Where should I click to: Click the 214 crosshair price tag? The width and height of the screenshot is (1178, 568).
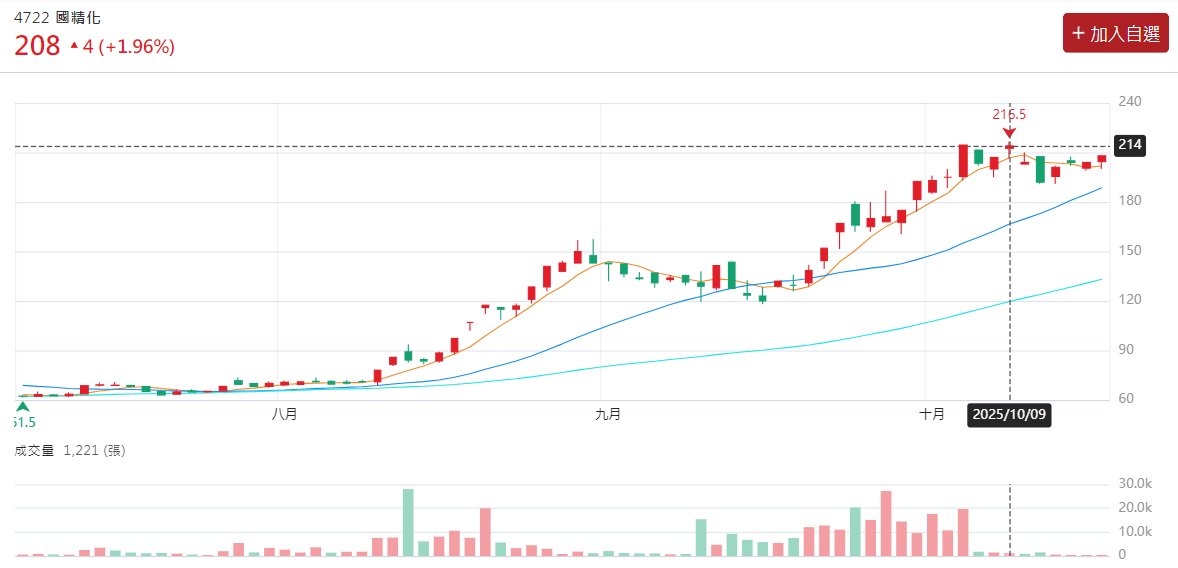pyautogui.click(x=1129, y=145)
